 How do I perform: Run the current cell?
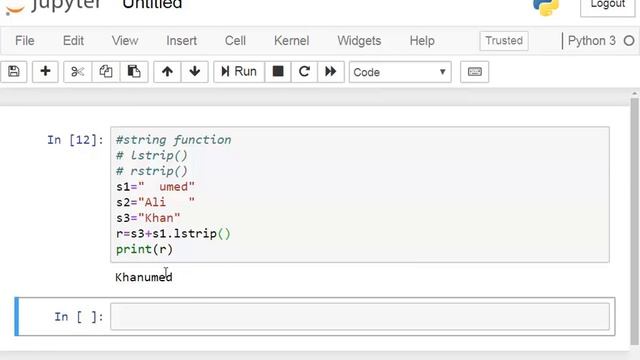coord(239,72)
